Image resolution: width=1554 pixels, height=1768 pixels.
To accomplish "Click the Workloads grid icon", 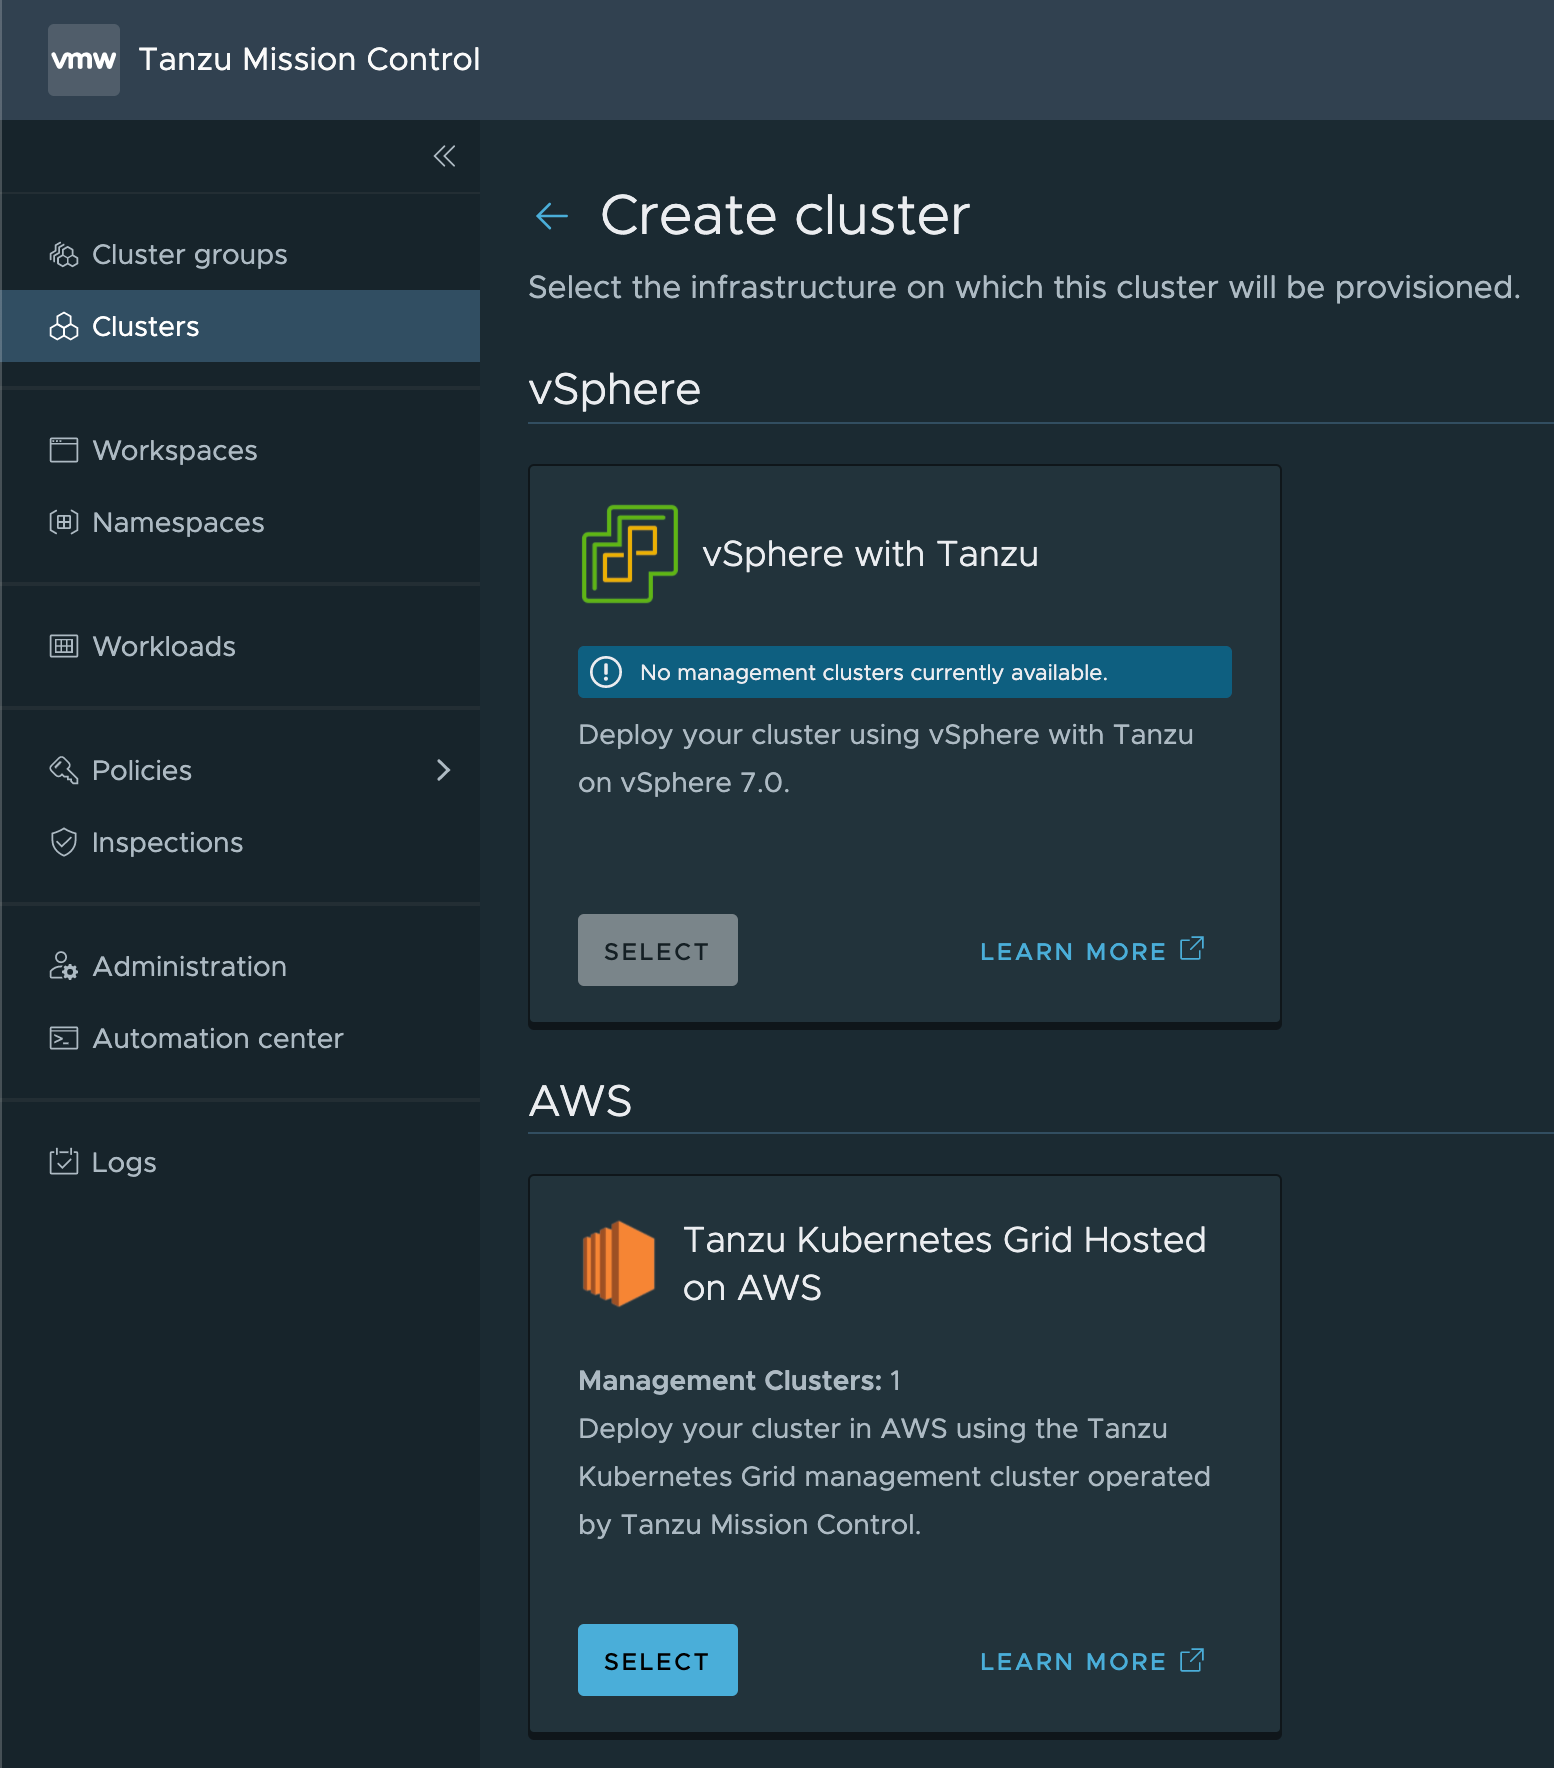I will (x=64, y=646).
